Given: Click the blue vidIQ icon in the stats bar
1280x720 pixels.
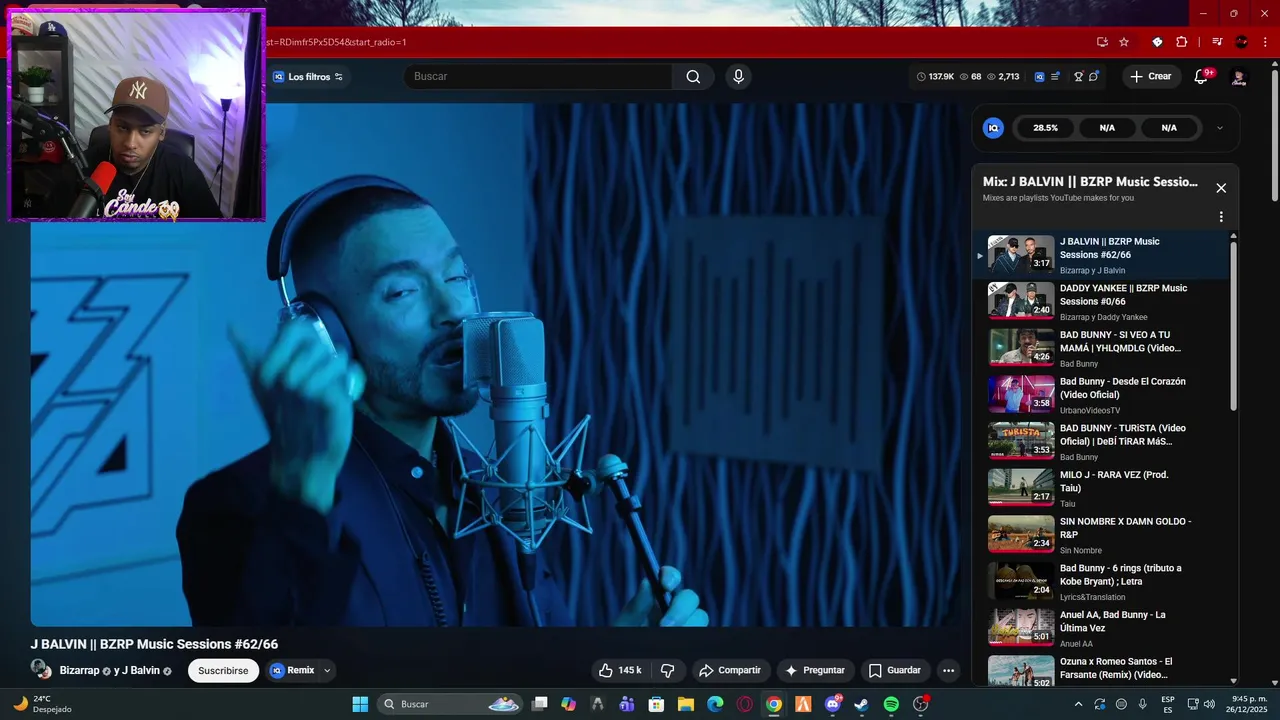Looking at the screenshot, I should click(1039, 77).
